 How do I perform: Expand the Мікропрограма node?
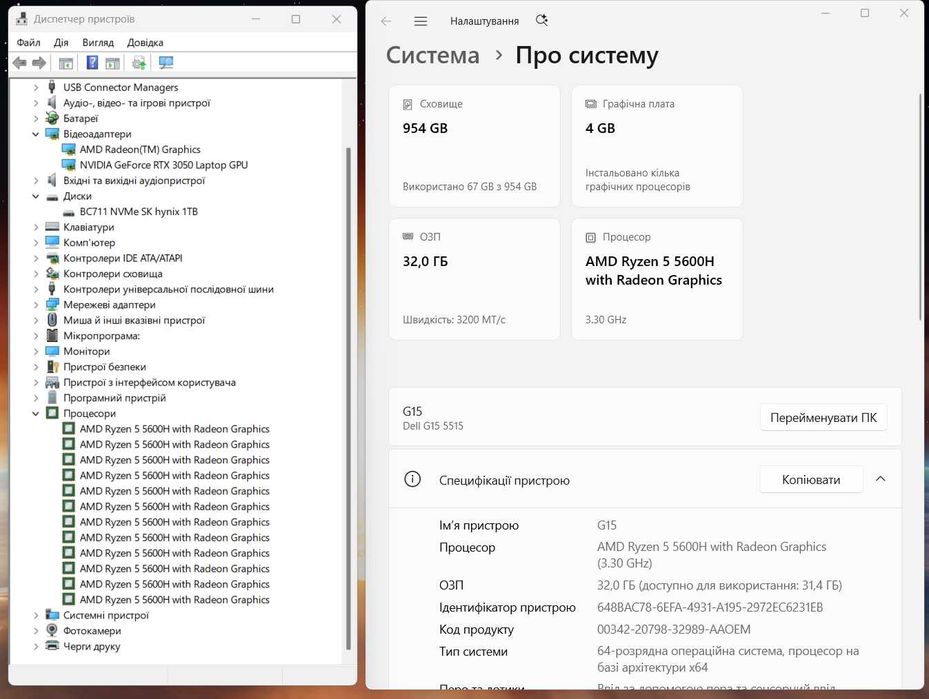click(36, 336)
